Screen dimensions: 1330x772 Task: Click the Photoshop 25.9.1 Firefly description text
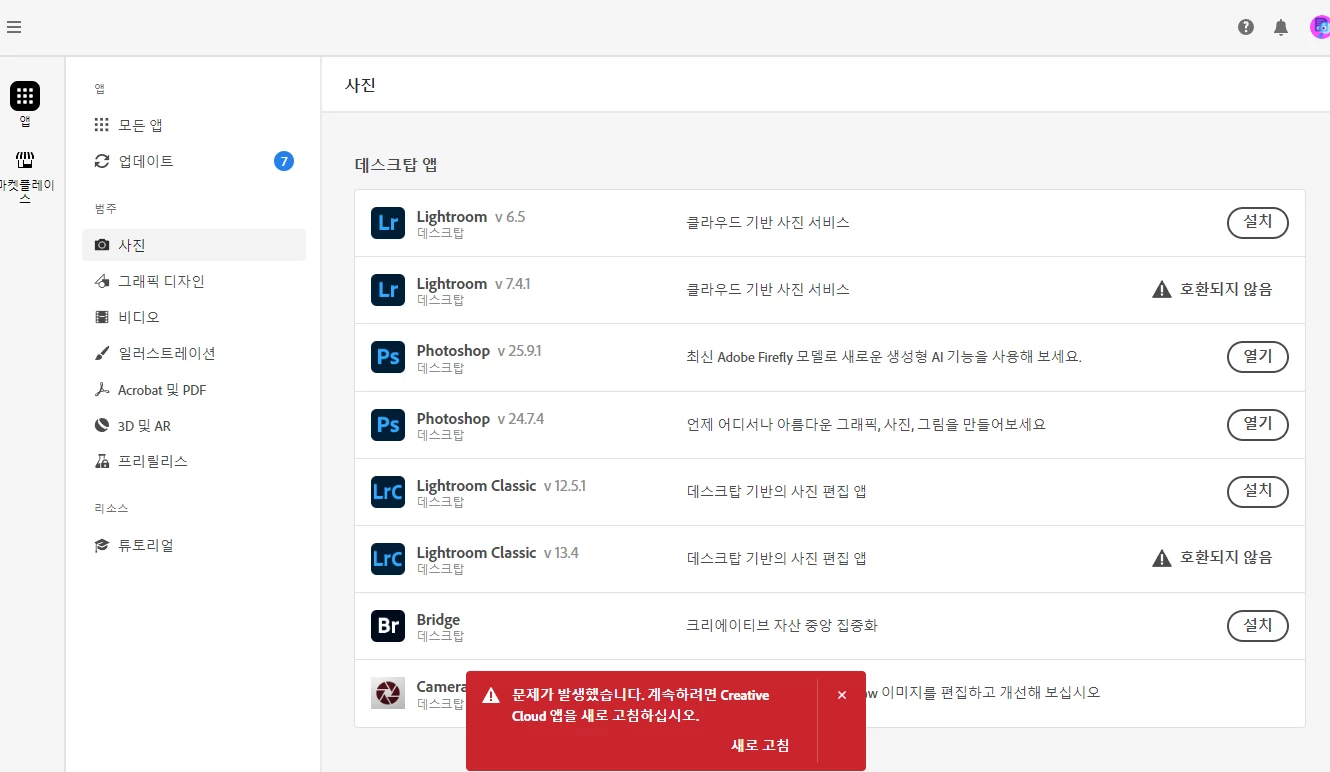884,357
